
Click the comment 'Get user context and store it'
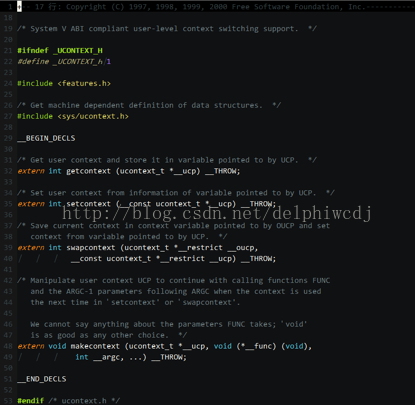pos(167,160)
